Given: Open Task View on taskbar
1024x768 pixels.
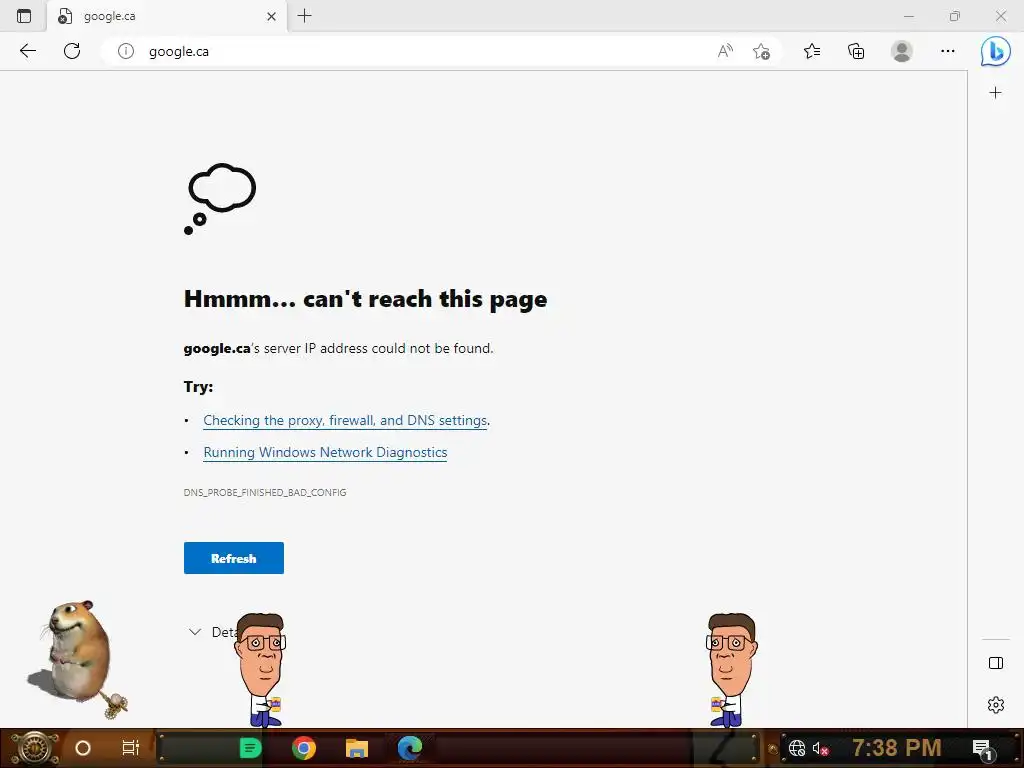Looking at the screenshot, I should point(131,748).
